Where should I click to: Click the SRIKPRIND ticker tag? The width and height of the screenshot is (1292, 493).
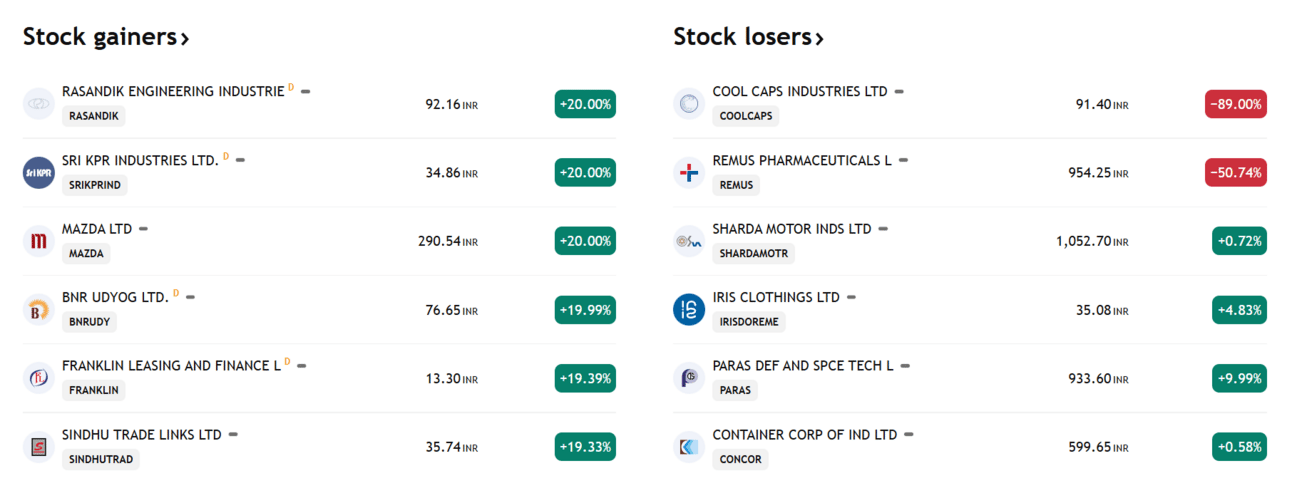tap(94, 185)
